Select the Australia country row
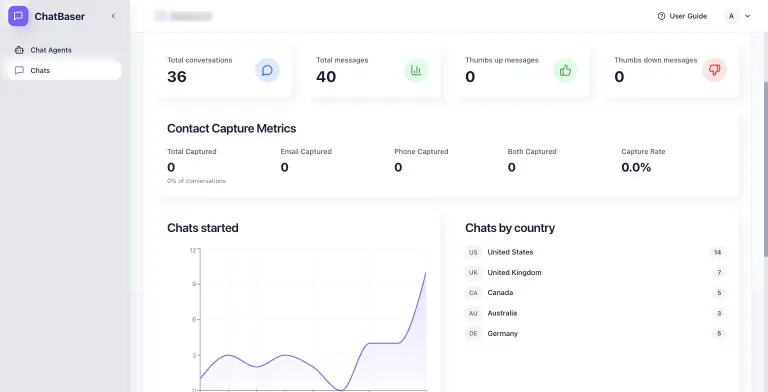 (595, 313)
